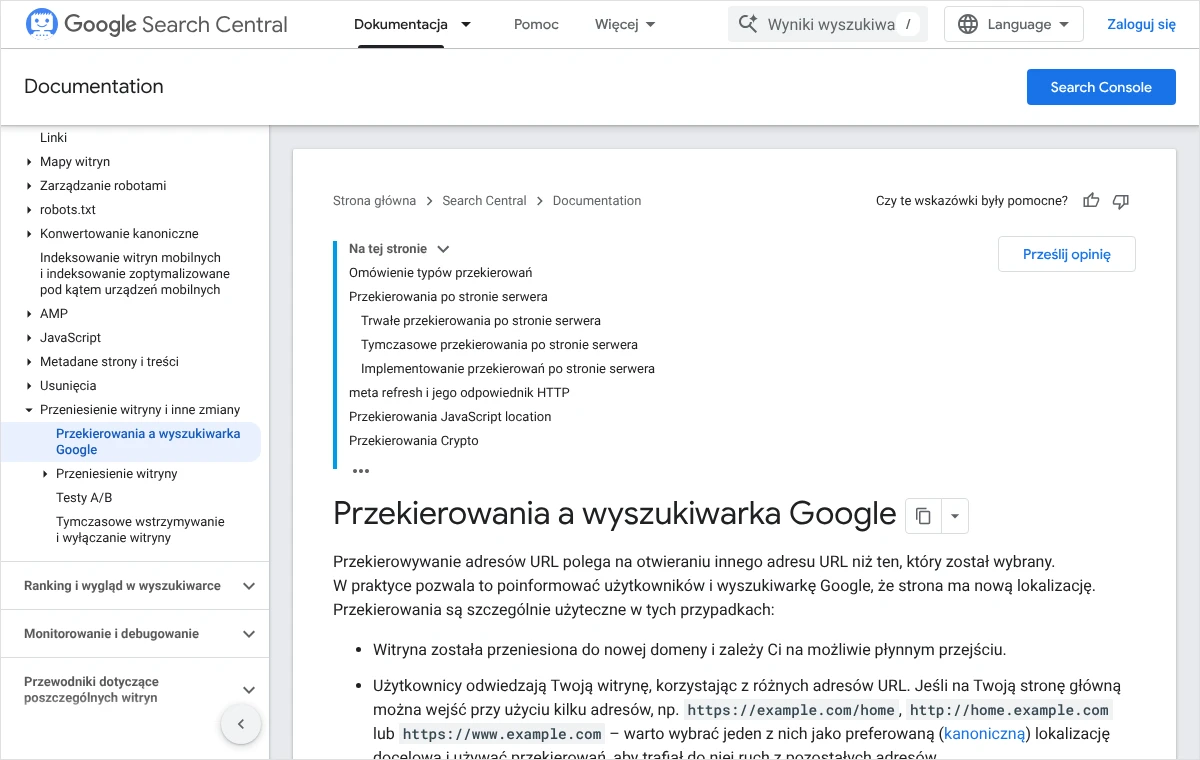
Task: Expand the Konwertowanie kanoniczne tree arrow
Action: pyautogui.click(x=29, y=234)
